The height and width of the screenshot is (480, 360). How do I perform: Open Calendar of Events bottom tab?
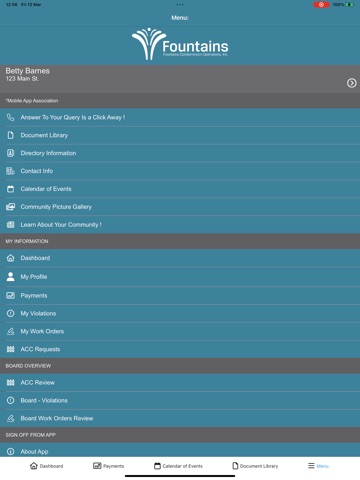click(178, 466)
